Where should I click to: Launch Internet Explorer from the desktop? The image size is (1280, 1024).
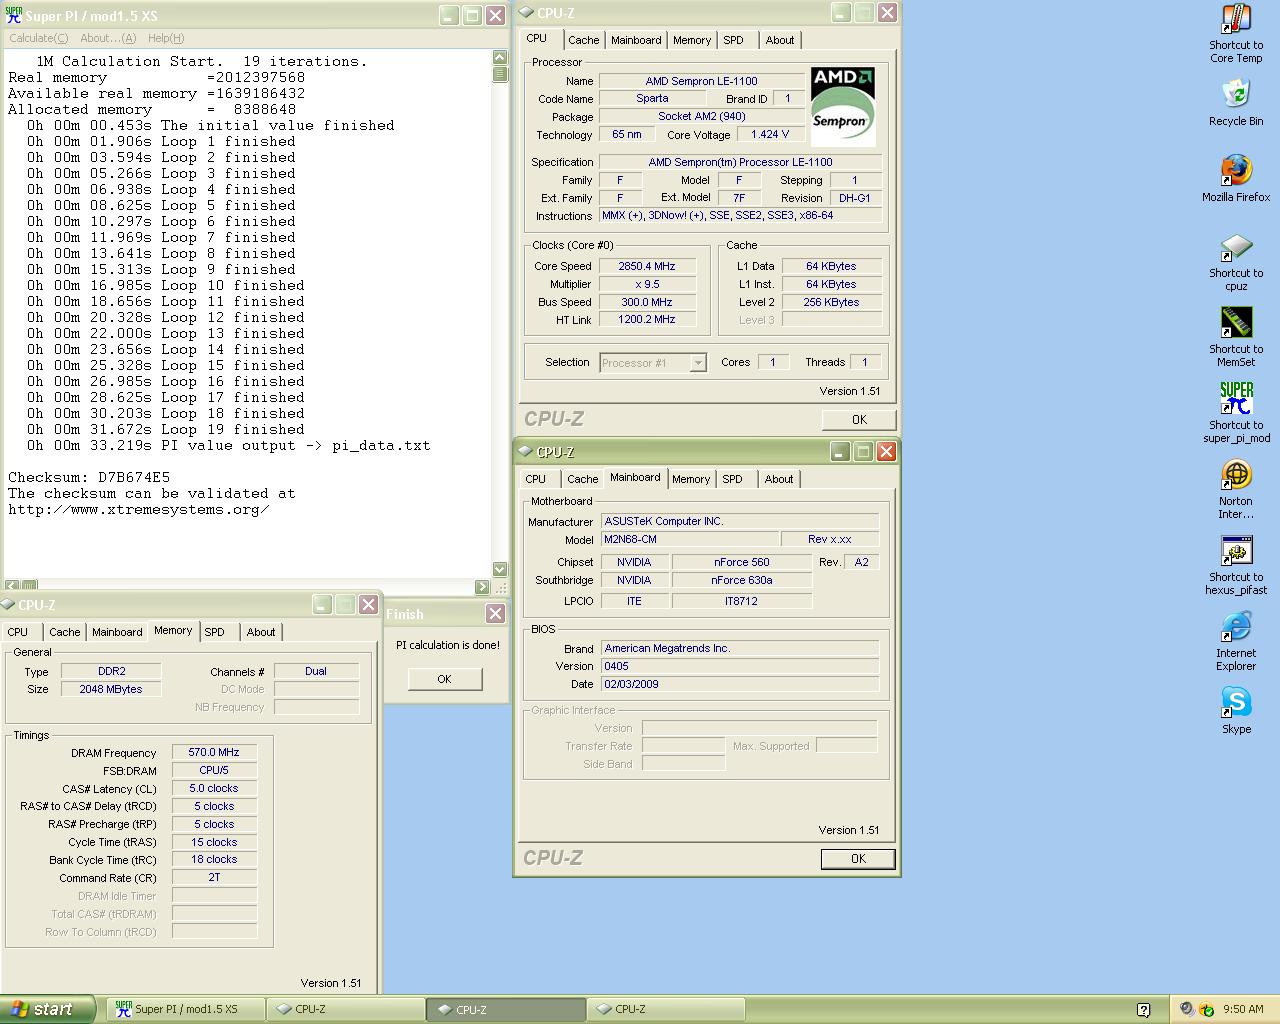click(1236, 641)
